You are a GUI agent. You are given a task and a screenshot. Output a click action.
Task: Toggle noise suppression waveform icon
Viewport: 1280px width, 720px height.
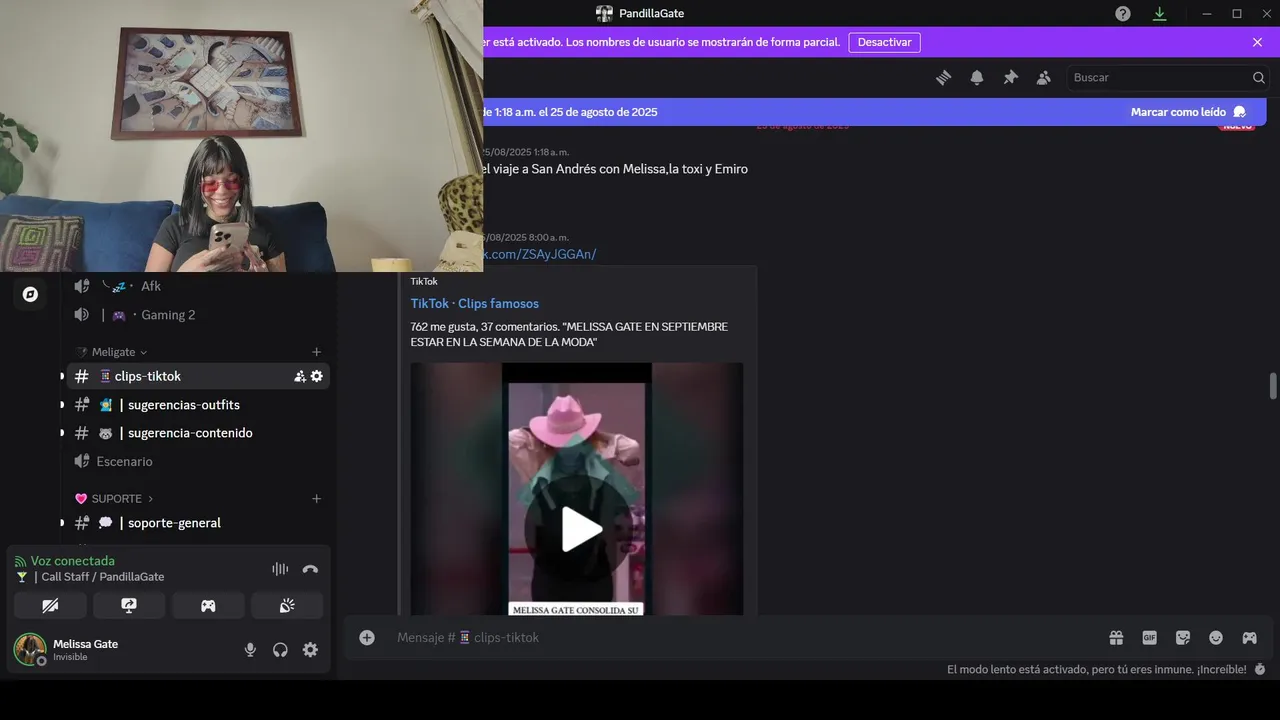pyautogui.click(x=280, y=569)
